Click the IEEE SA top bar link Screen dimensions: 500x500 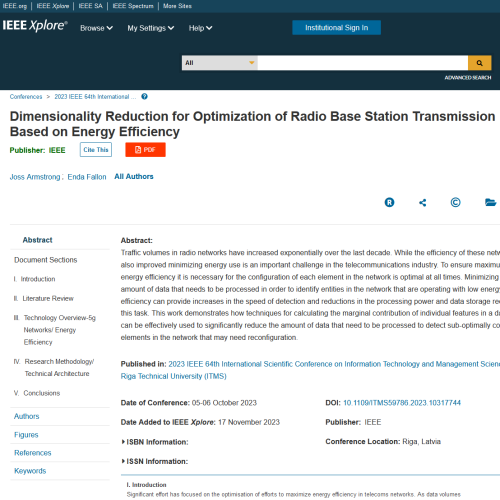coord(90,6)
